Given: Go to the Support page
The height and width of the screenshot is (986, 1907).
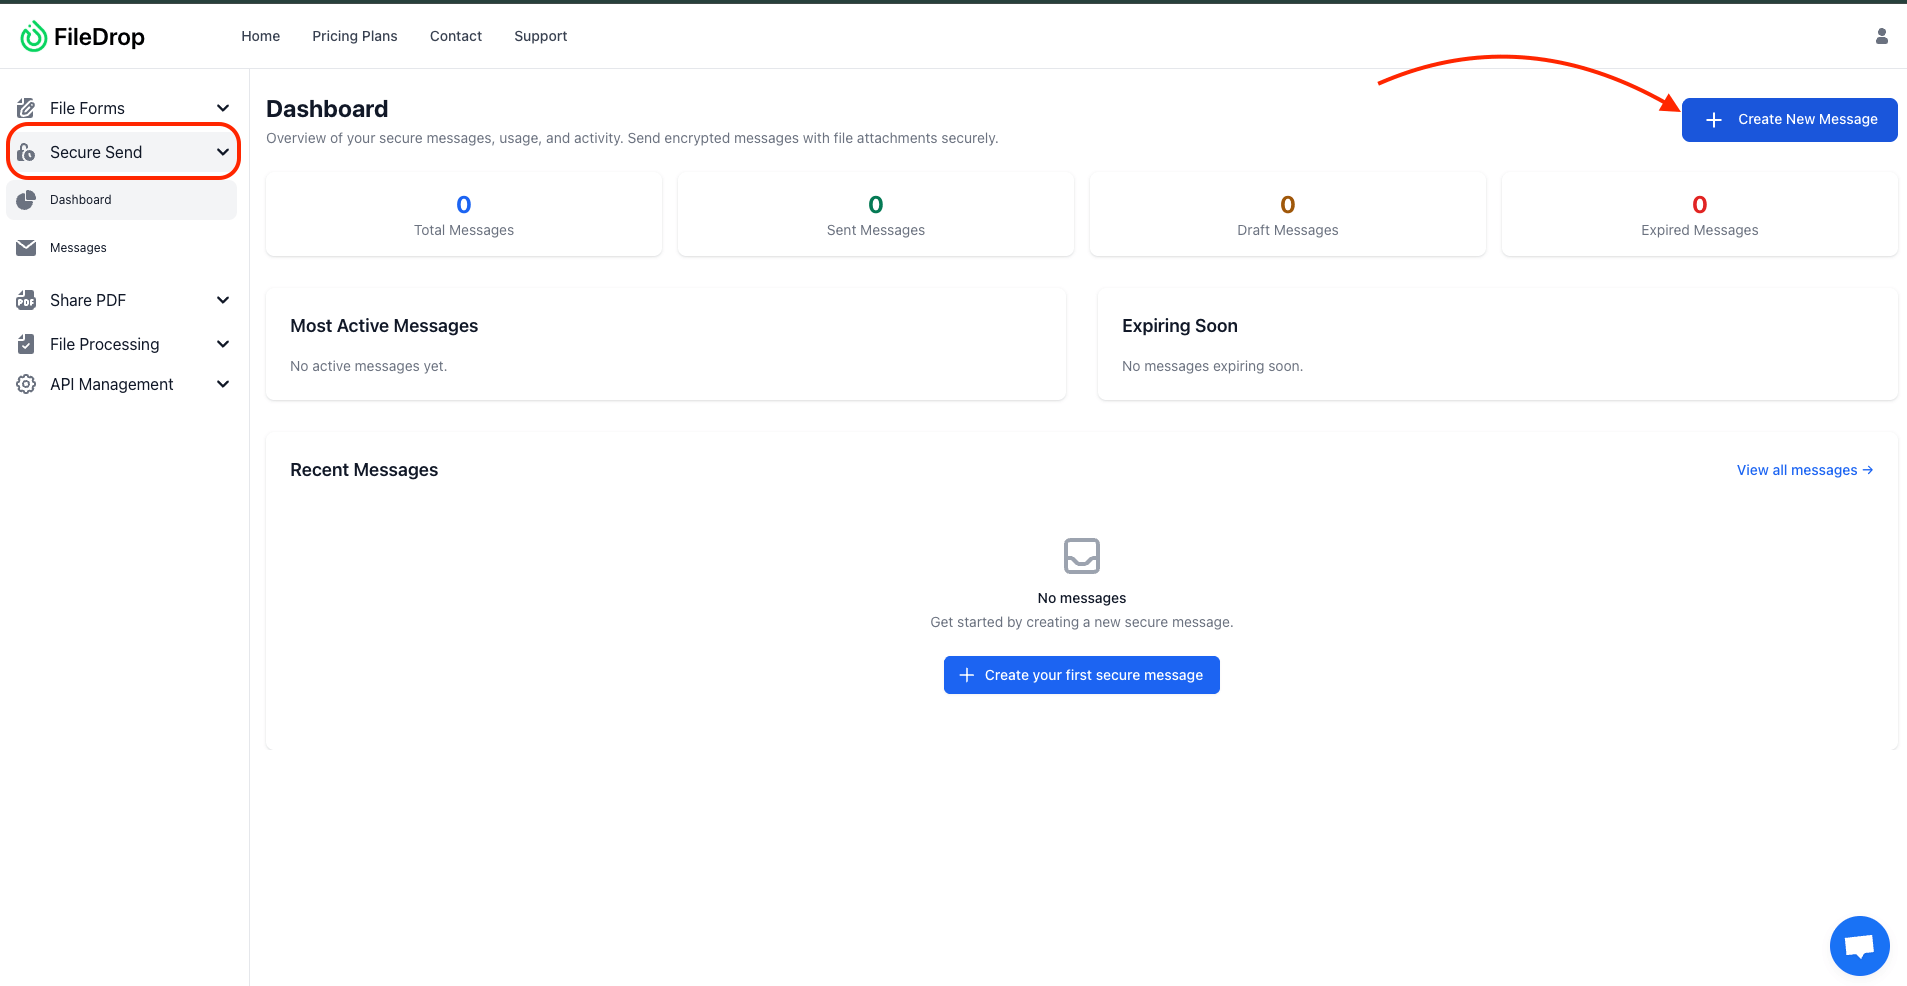Looking at the screenshot, I should (x=540, y=36).
